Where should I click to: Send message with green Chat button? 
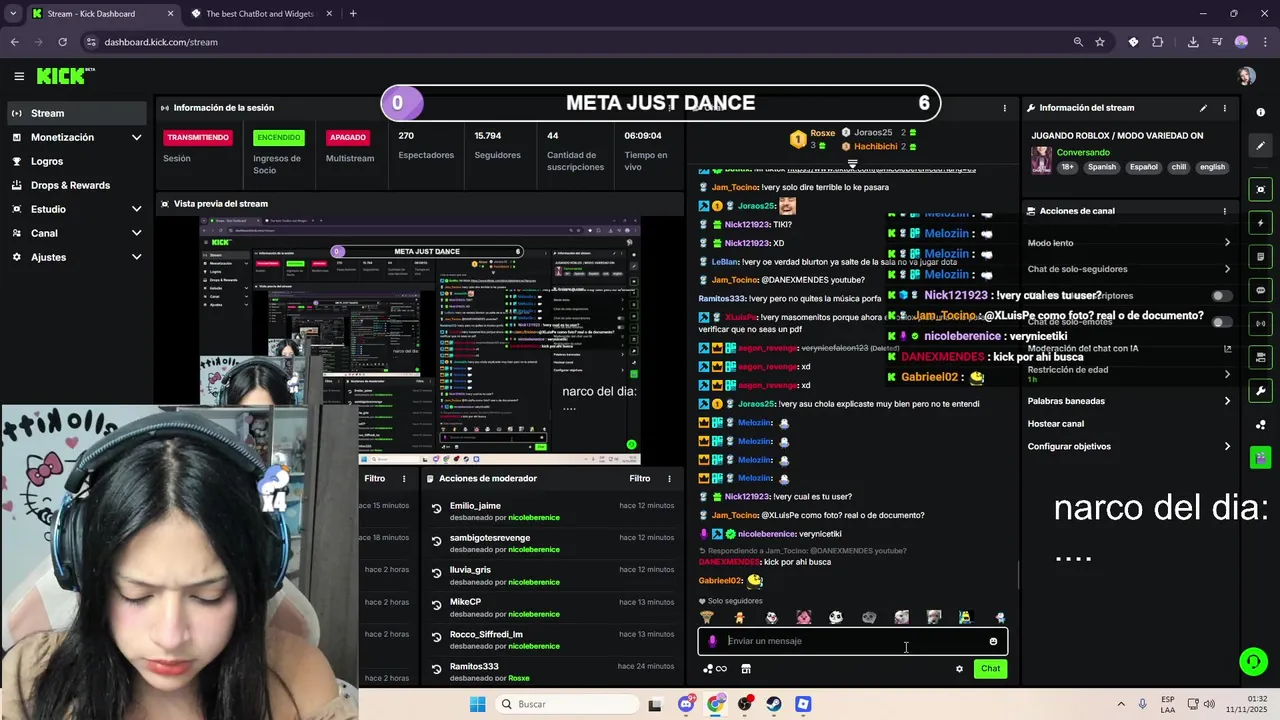[990, 669]
